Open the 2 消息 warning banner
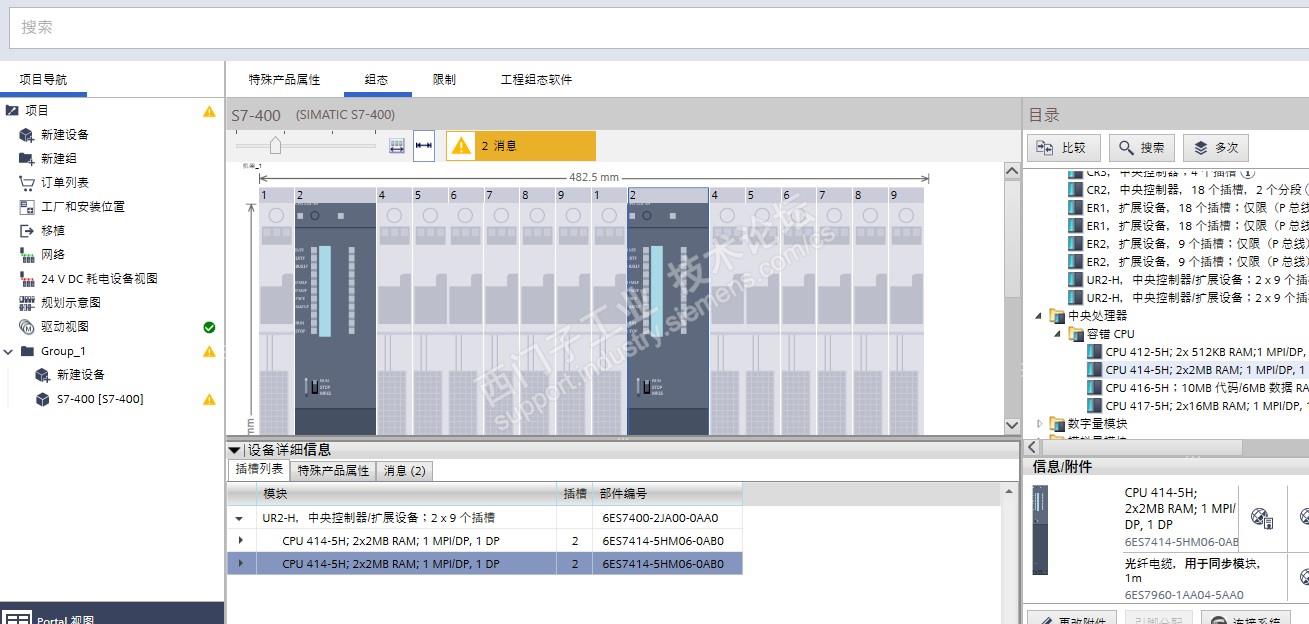 [520, 146]
